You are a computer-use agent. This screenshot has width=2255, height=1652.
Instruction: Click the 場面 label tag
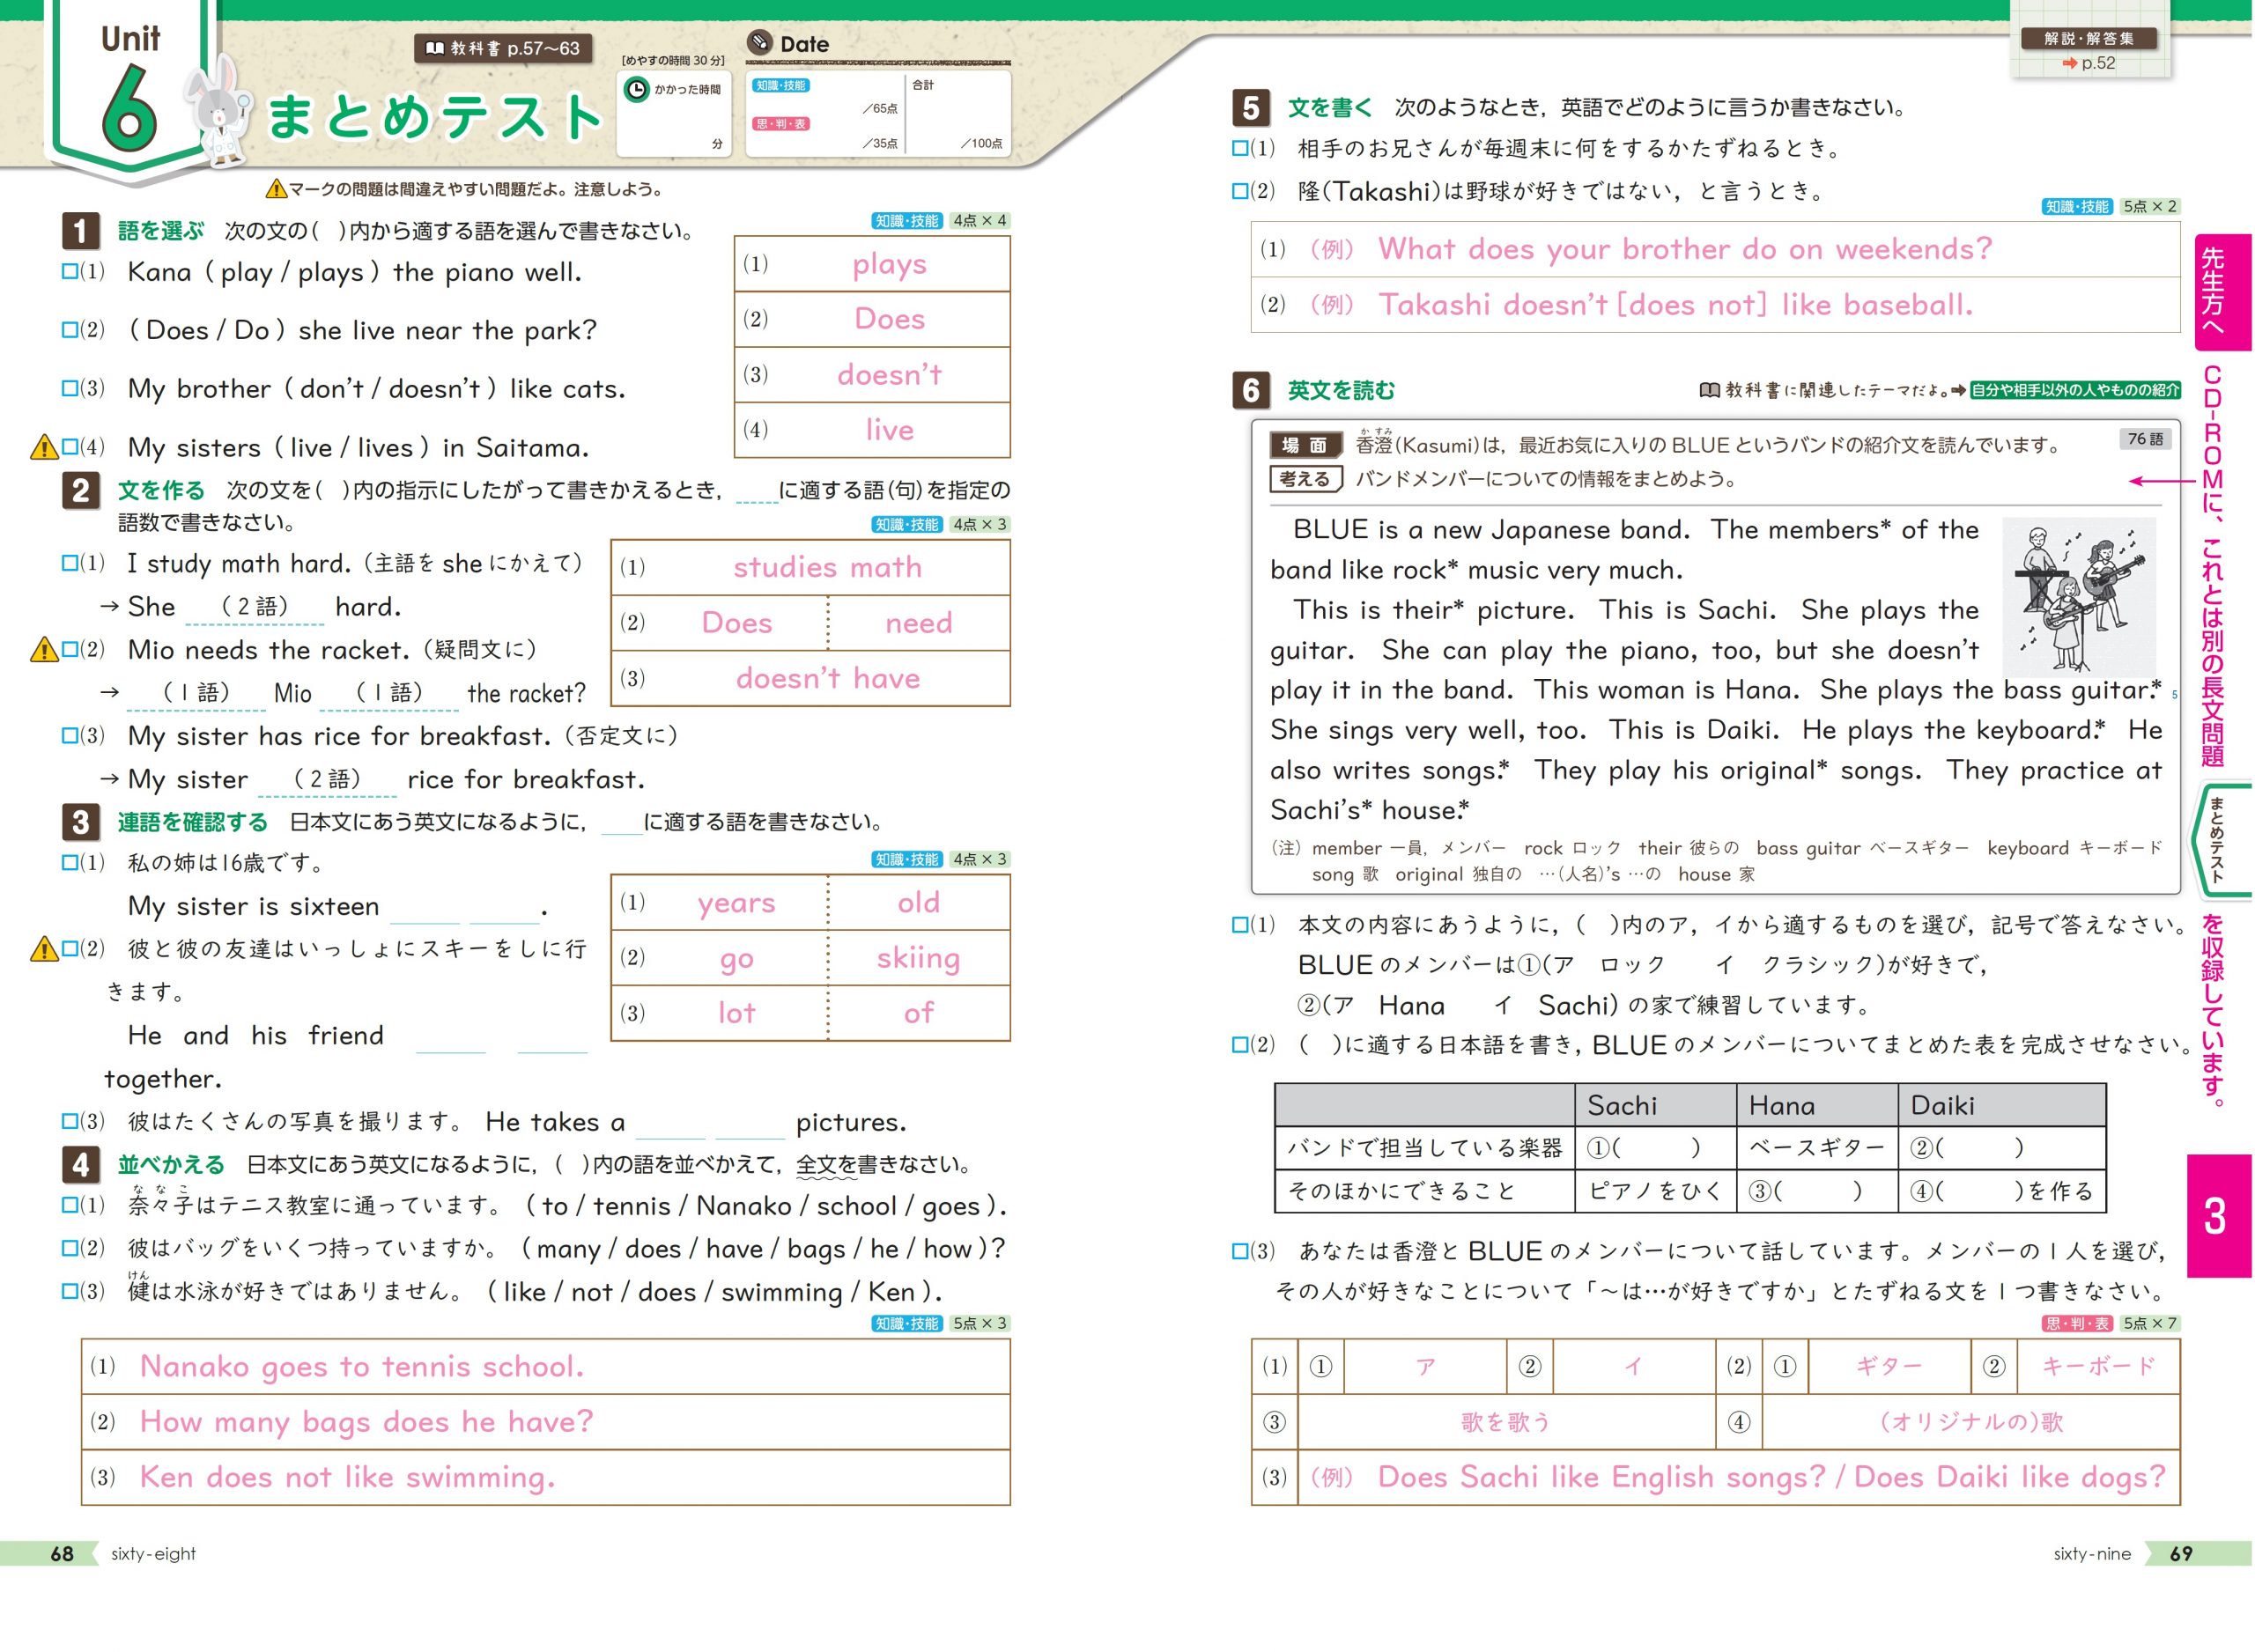1305,445
